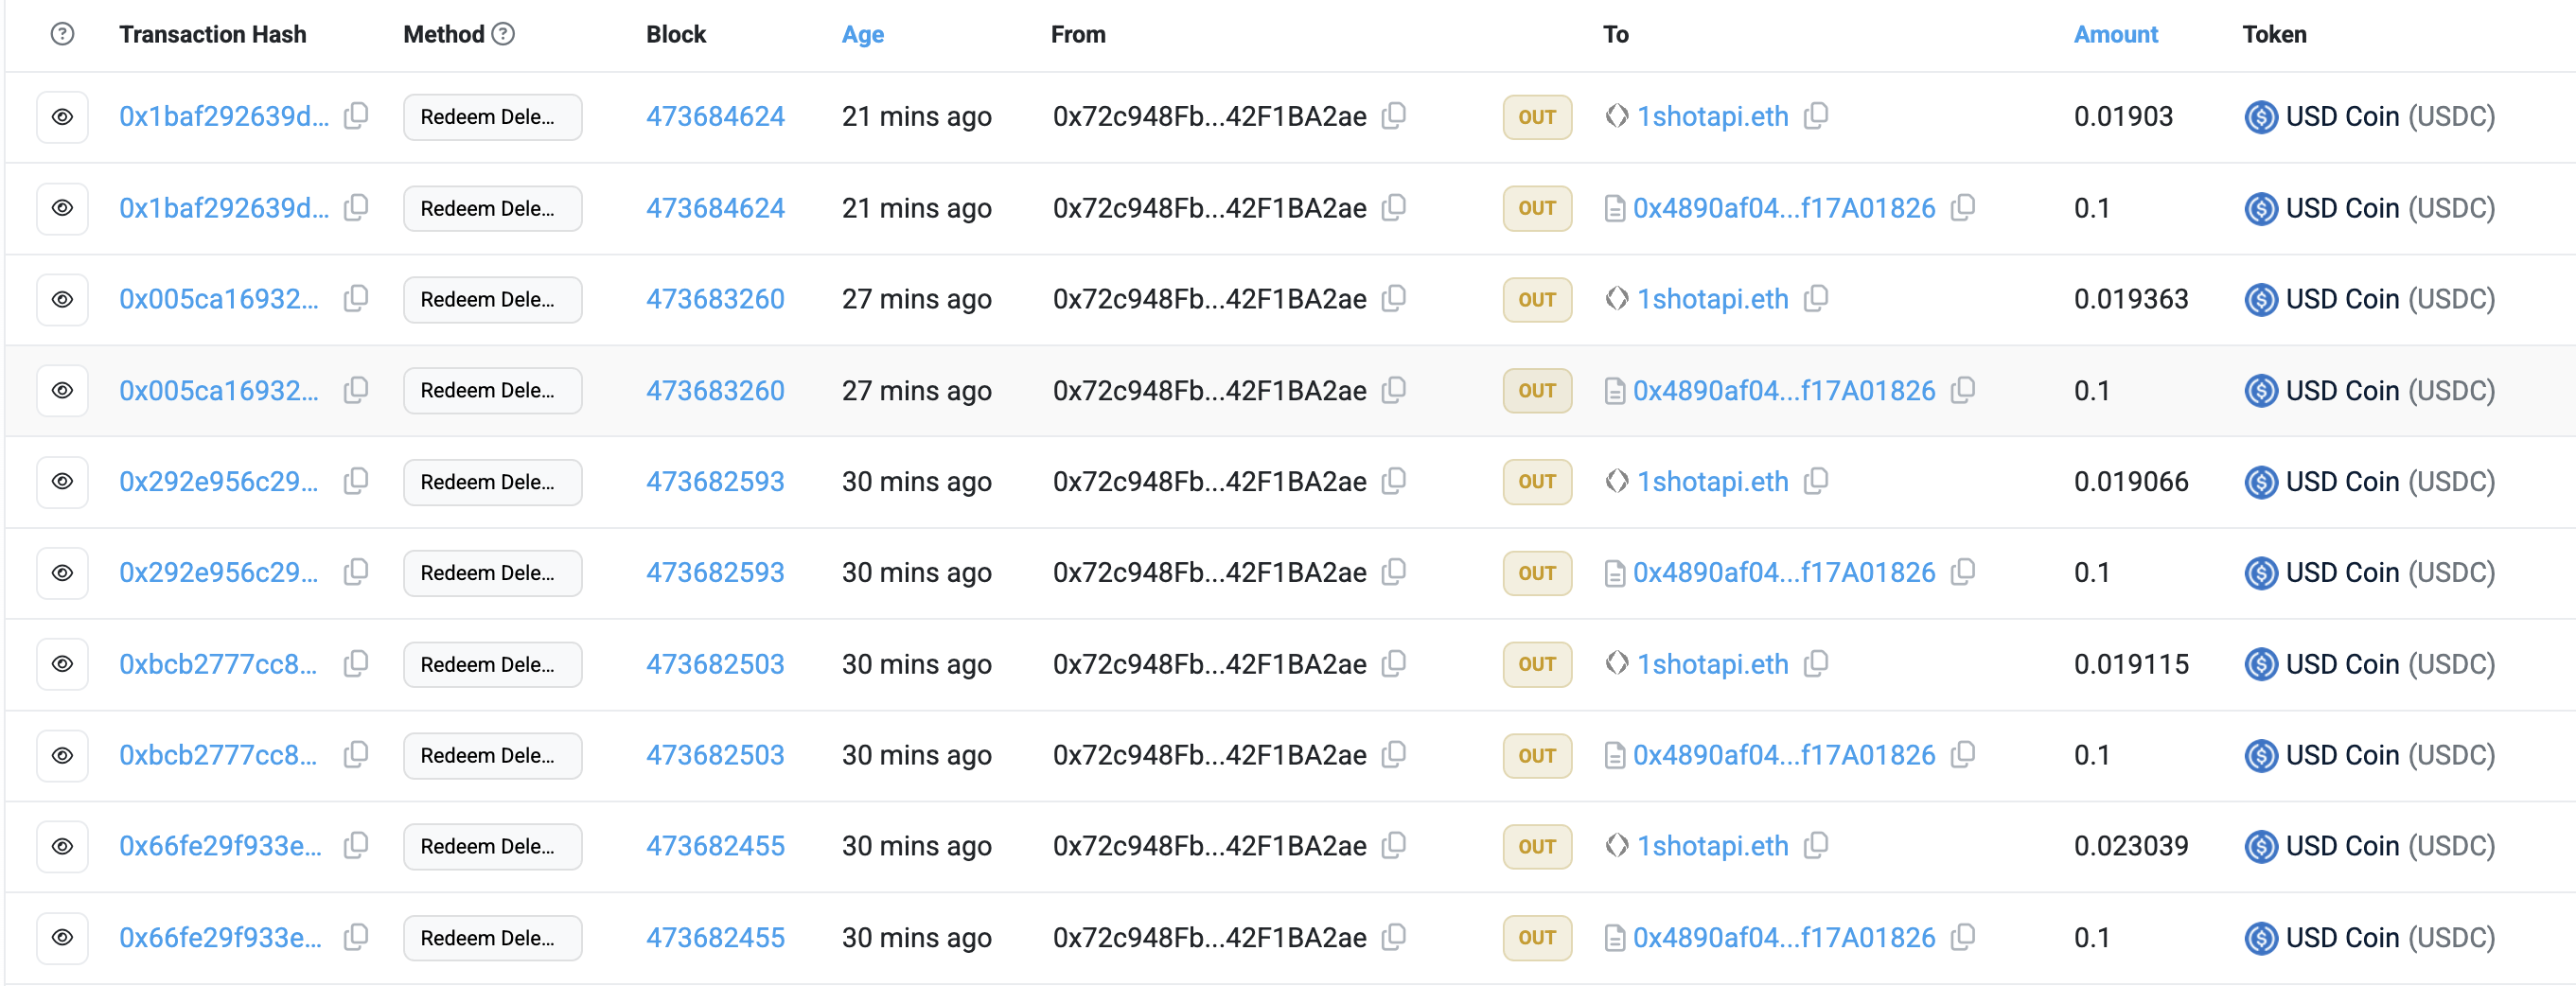The height and width of the screenshot is (986, 2576).
Task: Open block 473683260 in the 0.019363 row
Action: pyautogui.click(x=715, y=299)
